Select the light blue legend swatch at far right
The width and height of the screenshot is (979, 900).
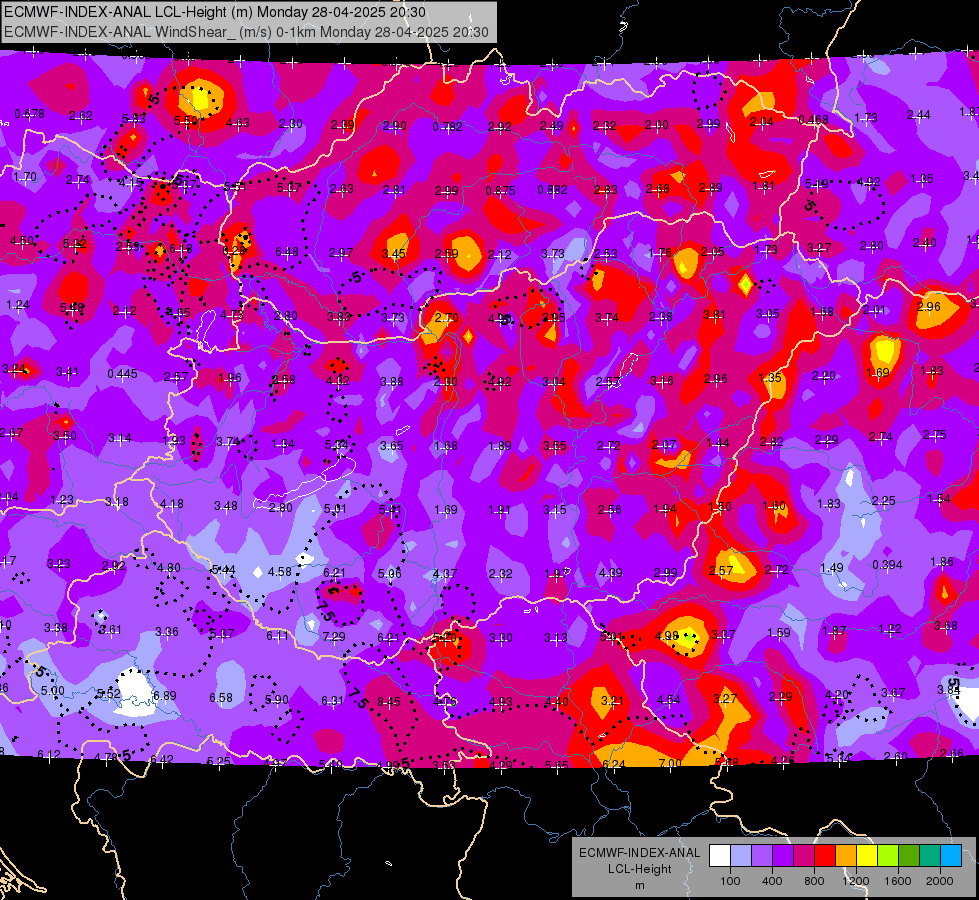click(951, 856)
